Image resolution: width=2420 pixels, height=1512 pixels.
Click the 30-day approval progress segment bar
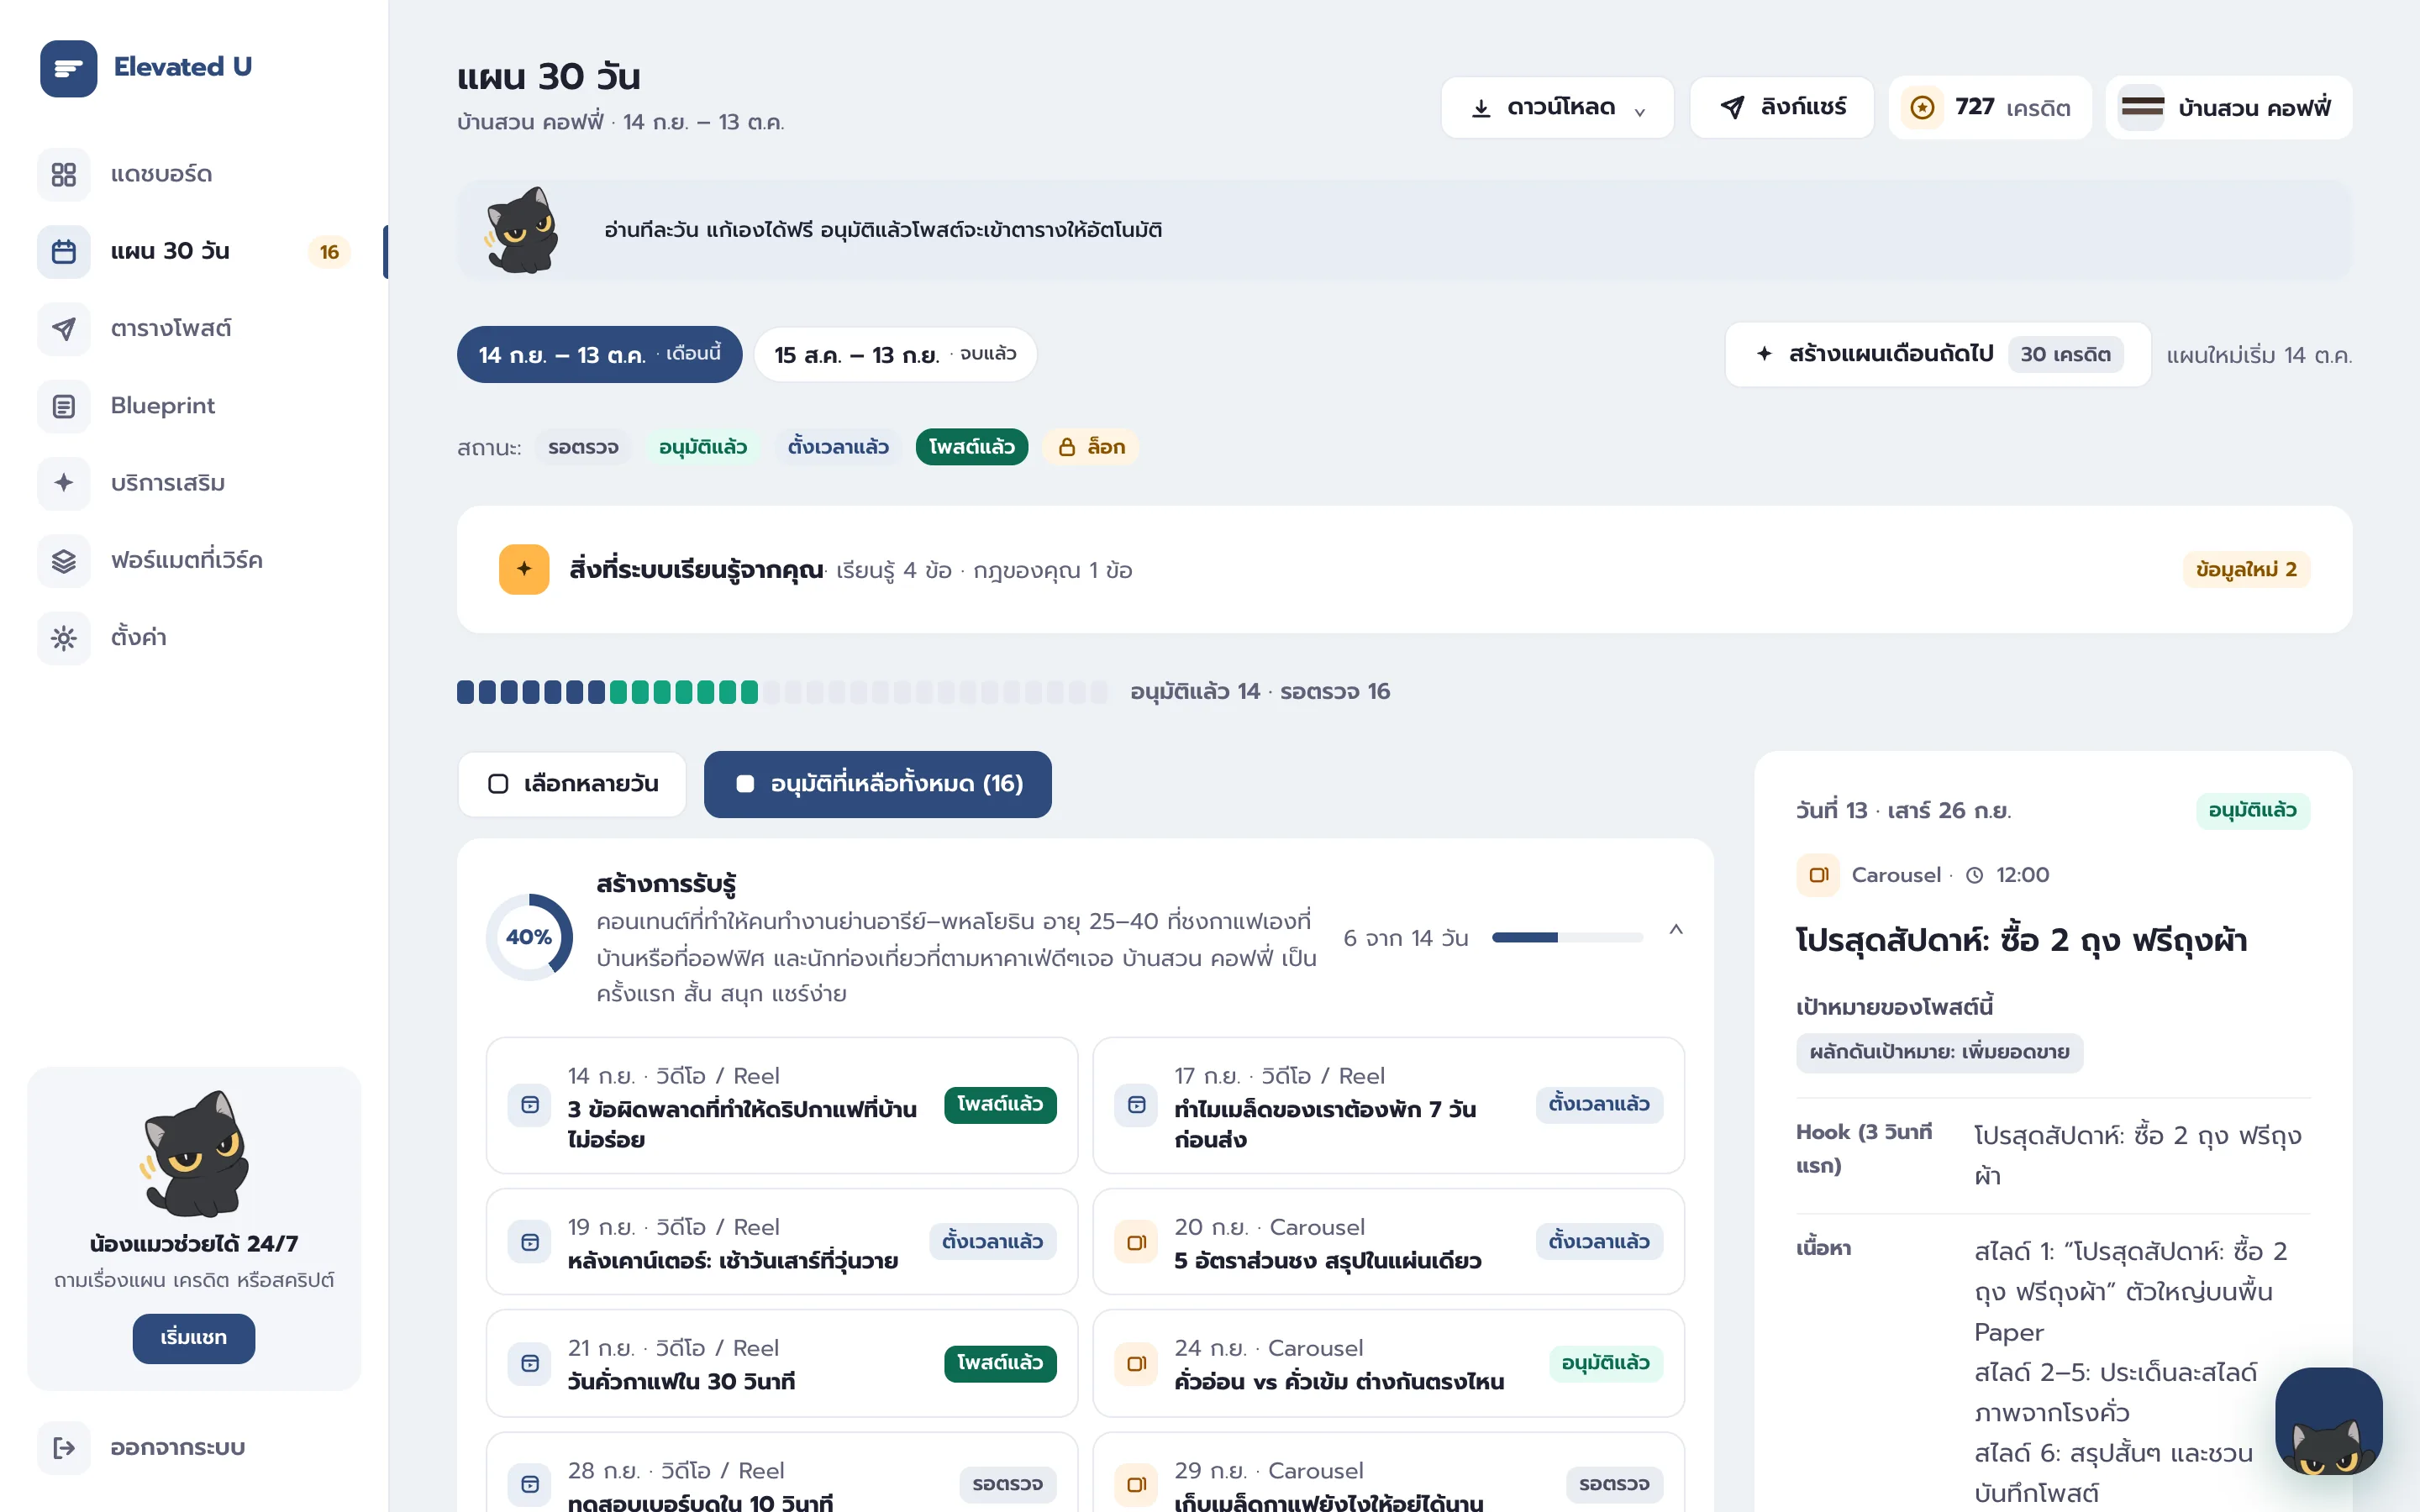(782, 691)
